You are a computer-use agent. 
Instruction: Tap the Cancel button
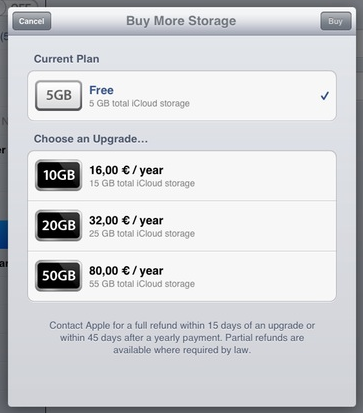point(32,21)
